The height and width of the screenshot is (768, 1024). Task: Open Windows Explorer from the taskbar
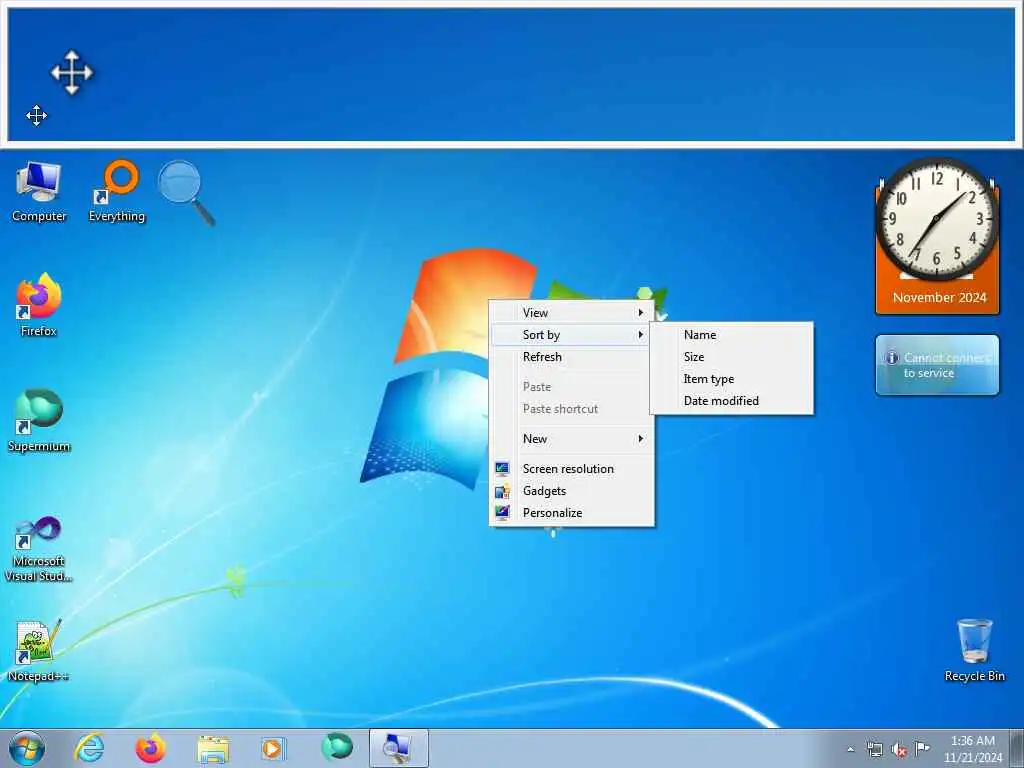(x=213, y=748)
